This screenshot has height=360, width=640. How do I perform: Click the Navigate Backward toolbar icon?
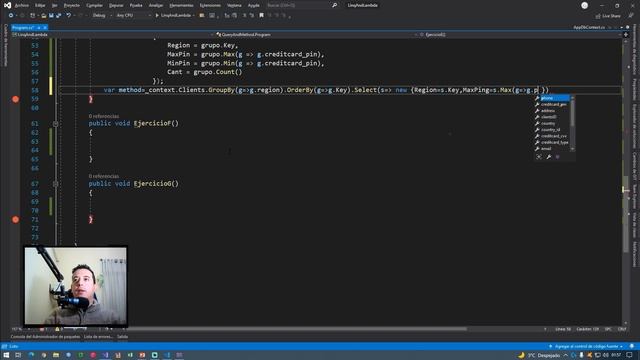pyautogui.click(x=11, y=16)
